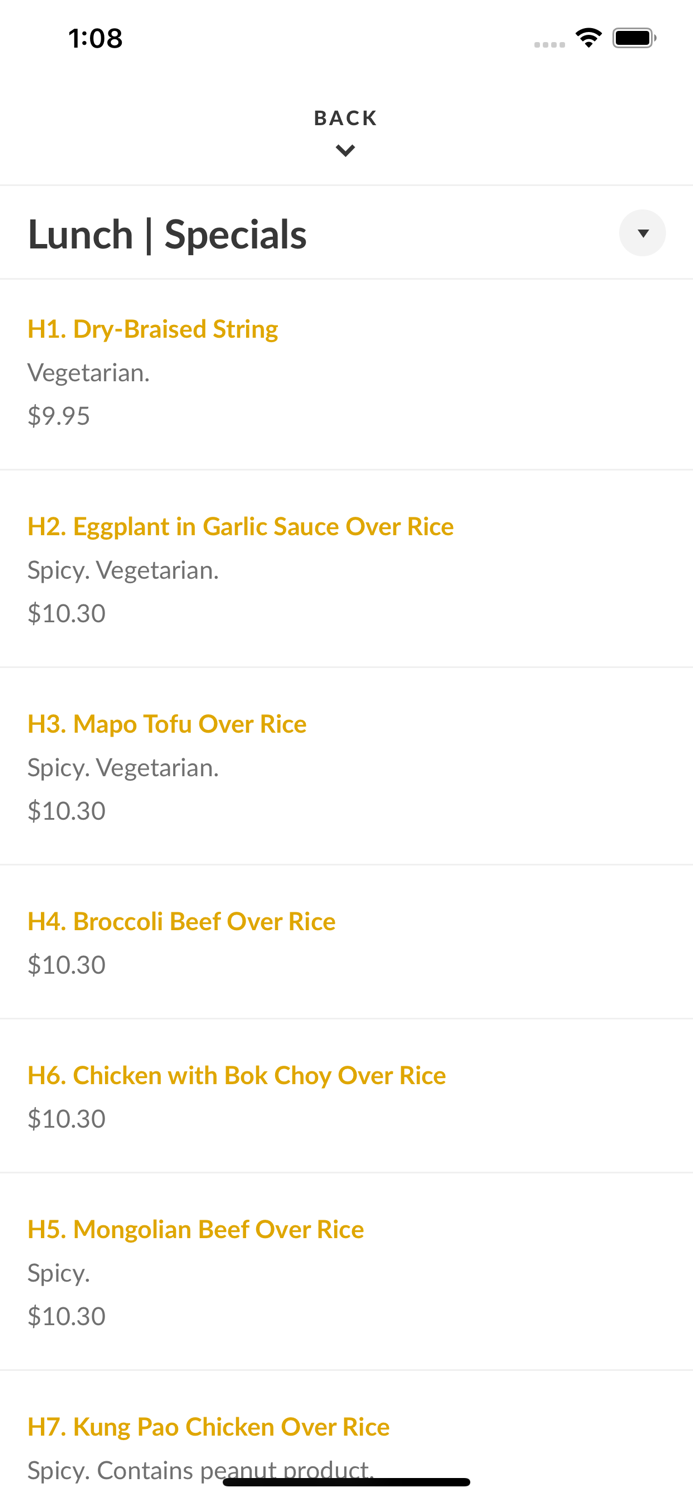
Task: Tap the home indicator bar at bottom
Action: (x=346, y=1482)
